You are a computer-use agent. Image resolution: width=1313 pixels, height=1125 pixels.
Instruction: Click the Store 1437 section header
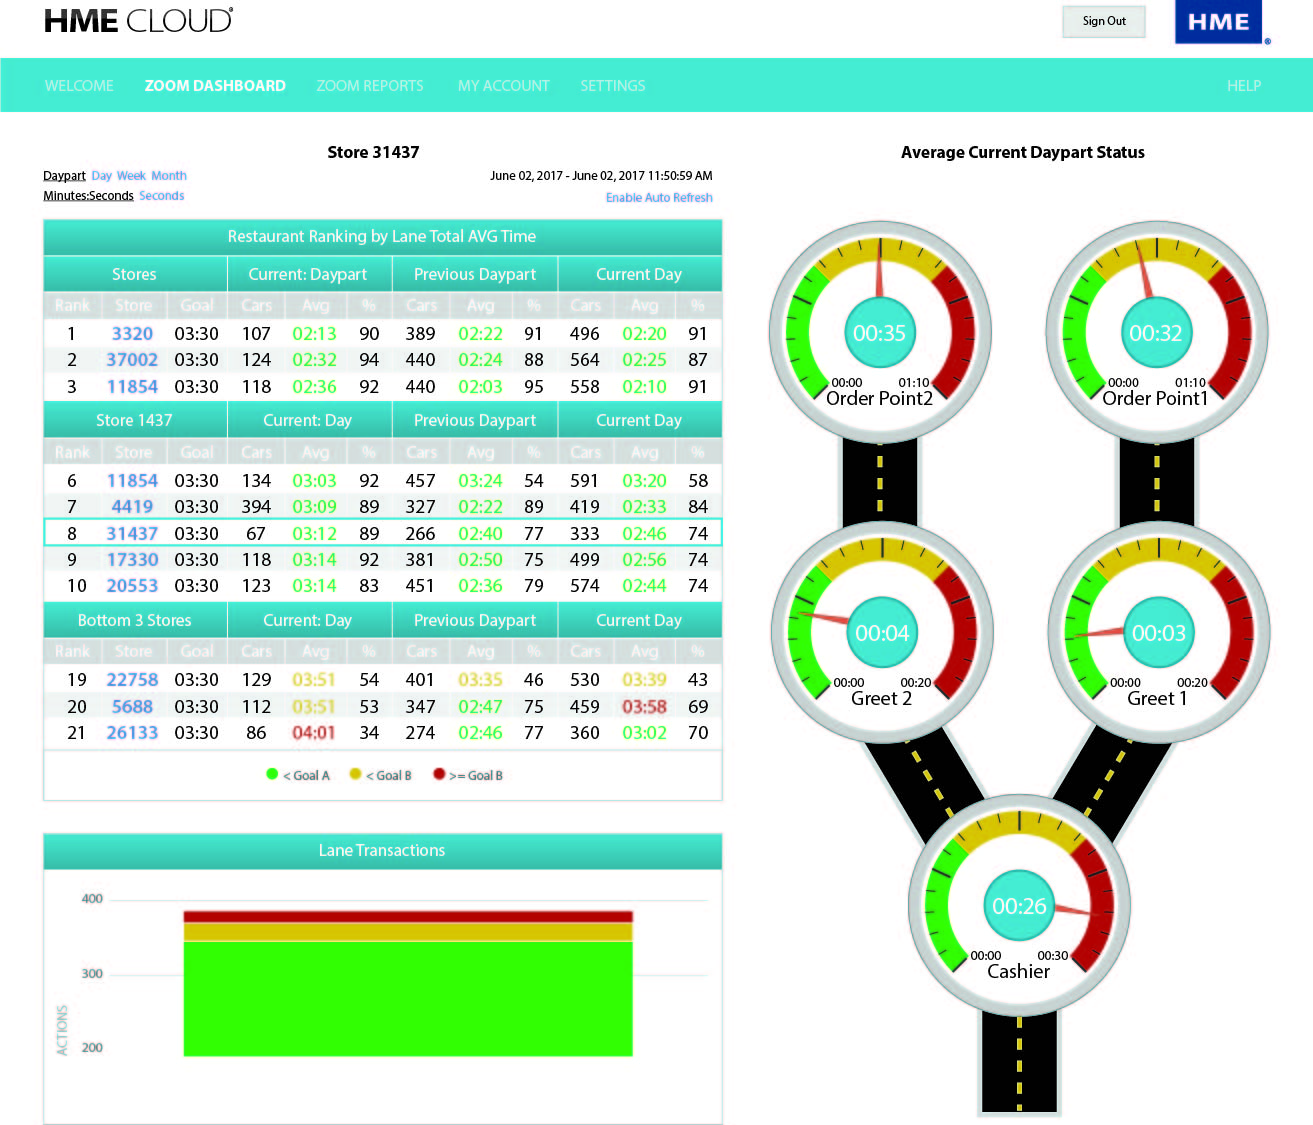pos(135,421)
